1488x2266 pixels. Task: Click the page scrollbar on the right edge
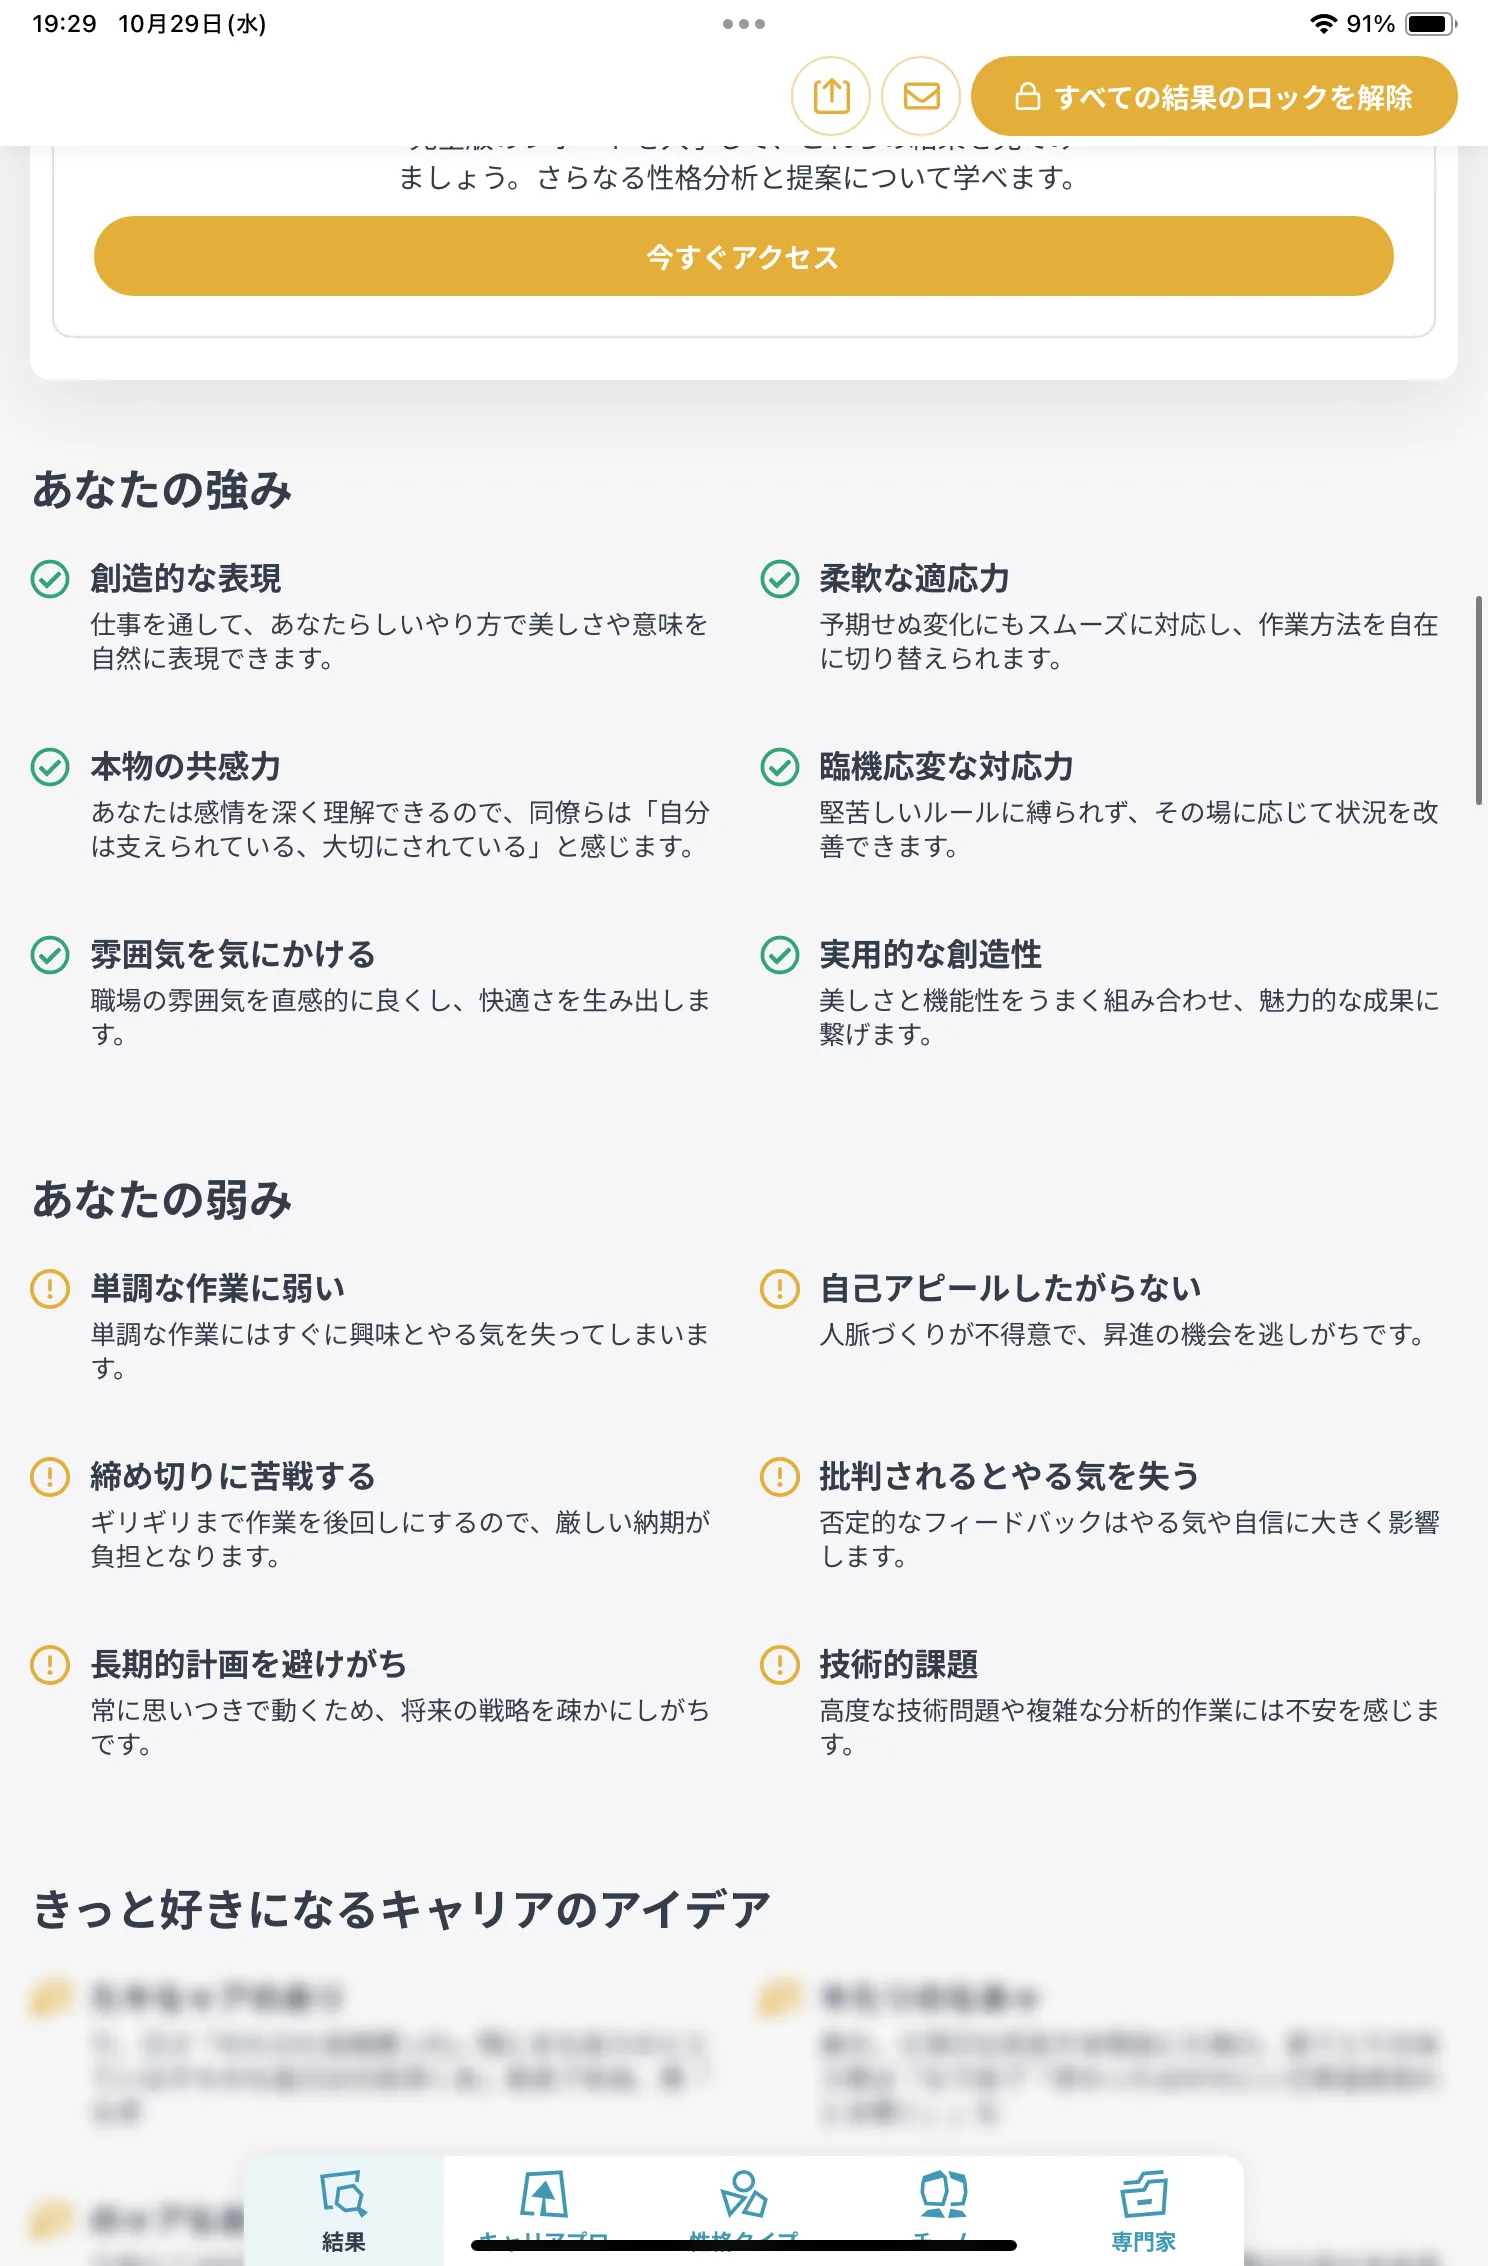1479,700
